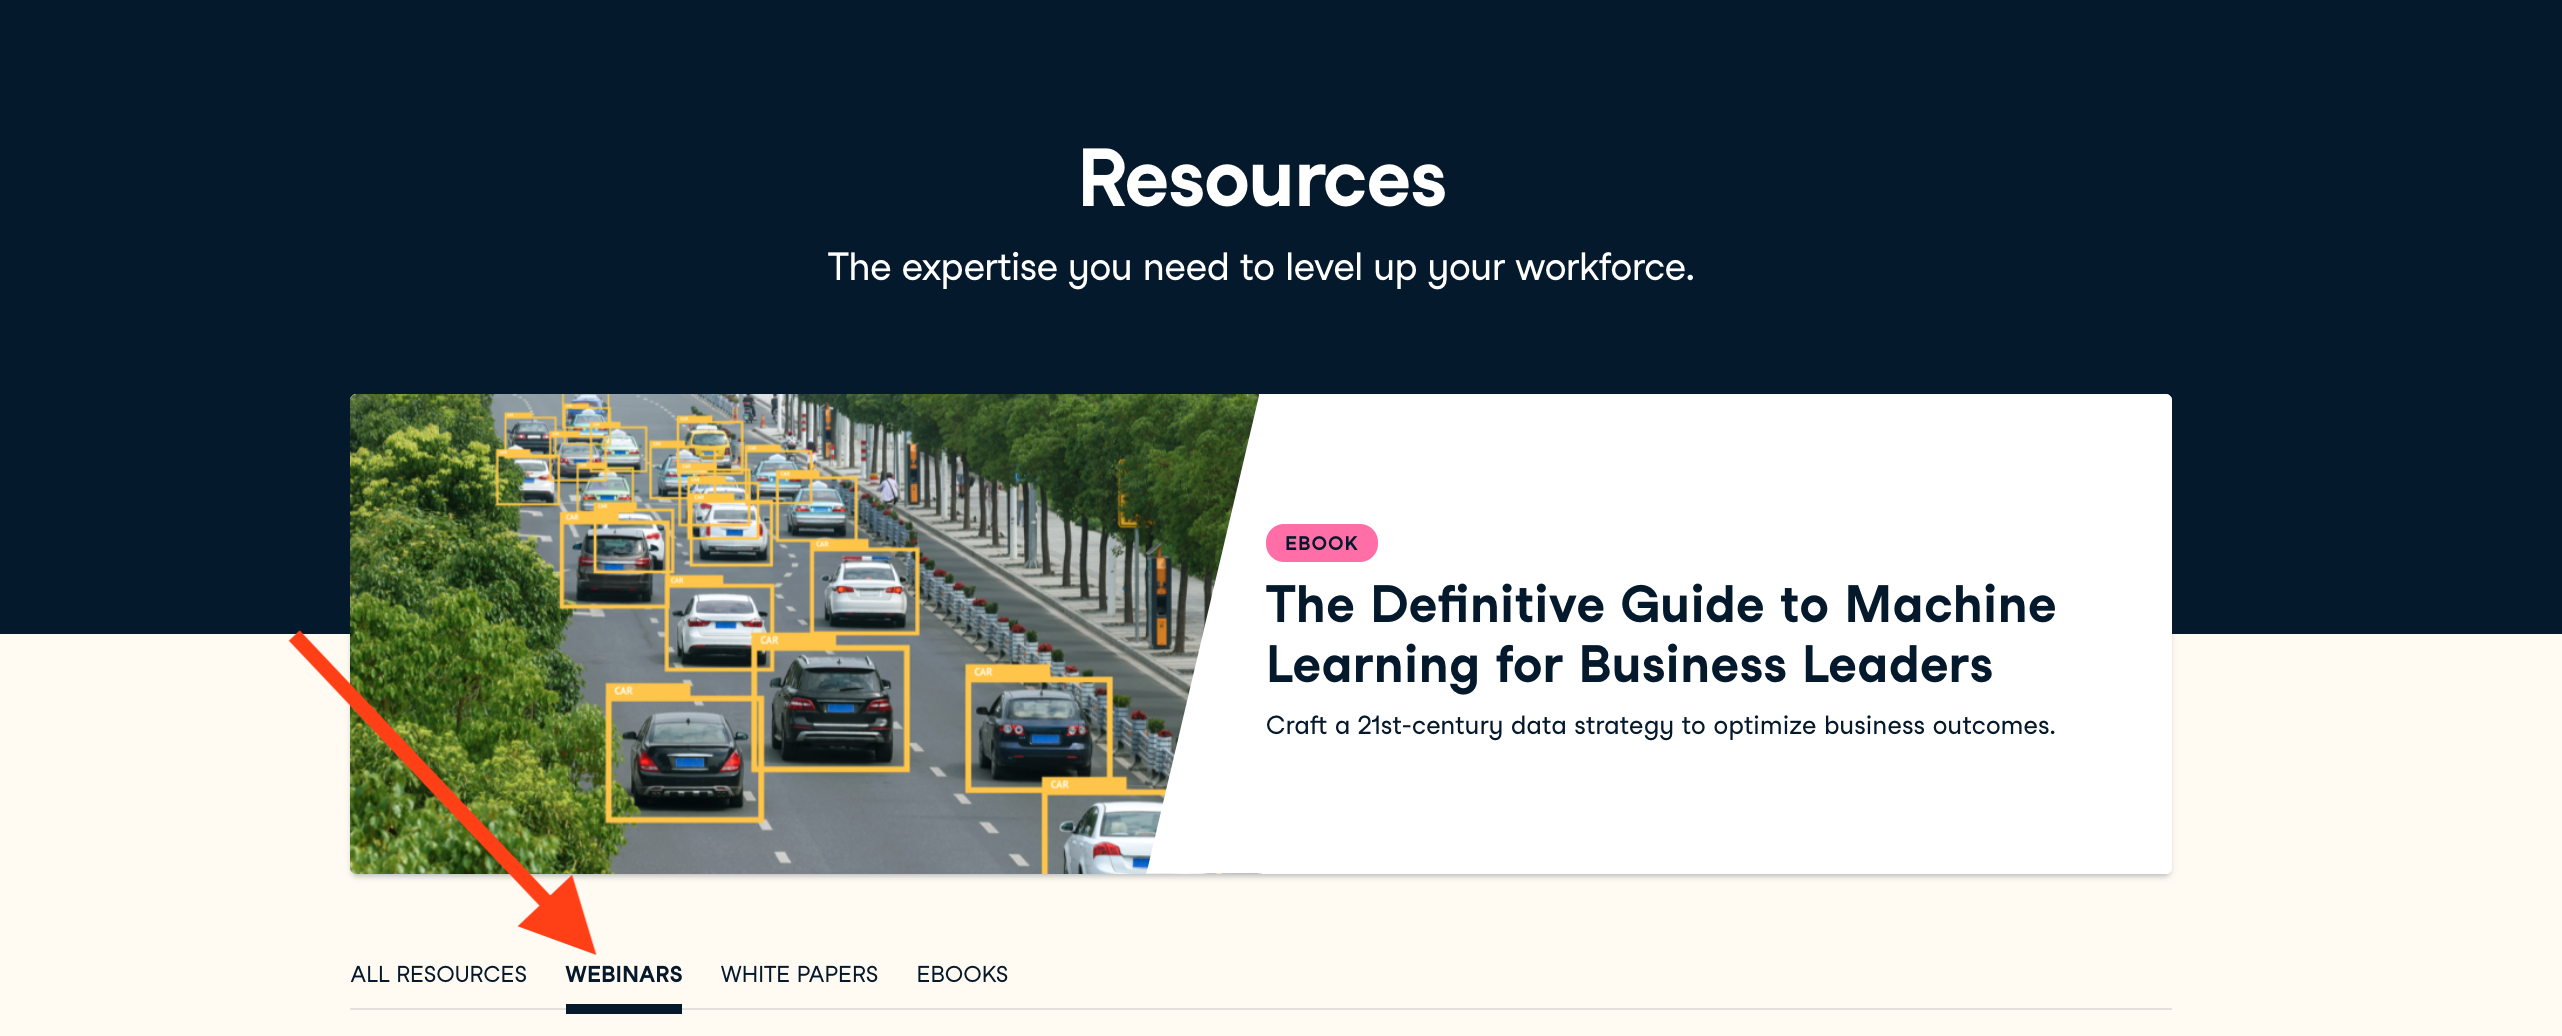The image size is (2562, 1036).
Task: Open the ALL RESOURCES tab
Action: tap(438, 974)
